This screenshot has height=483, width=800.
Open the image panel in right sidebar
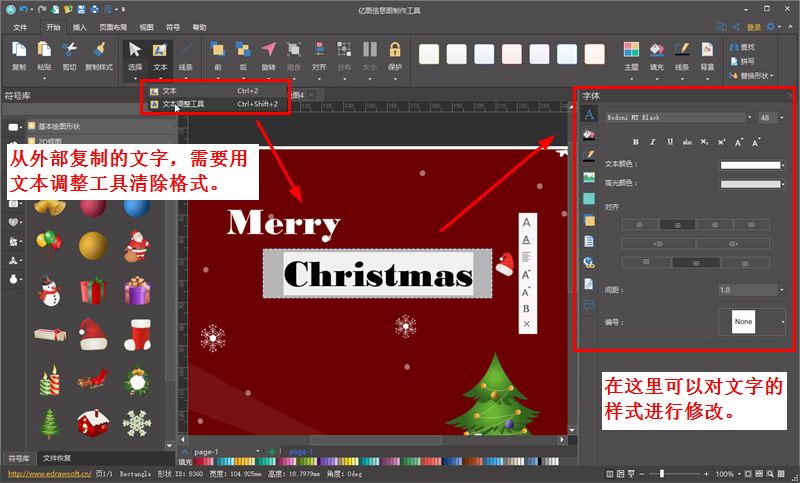click(x=589, y=177)
